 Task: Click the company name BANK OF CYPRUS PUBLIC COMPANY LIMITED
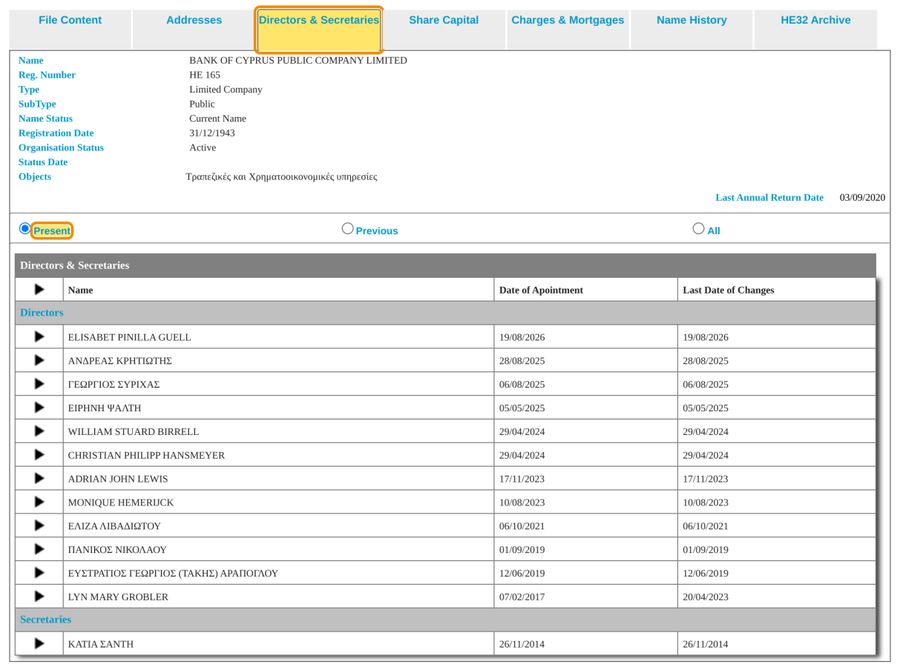pyautogui.click(x=298, y=60)
